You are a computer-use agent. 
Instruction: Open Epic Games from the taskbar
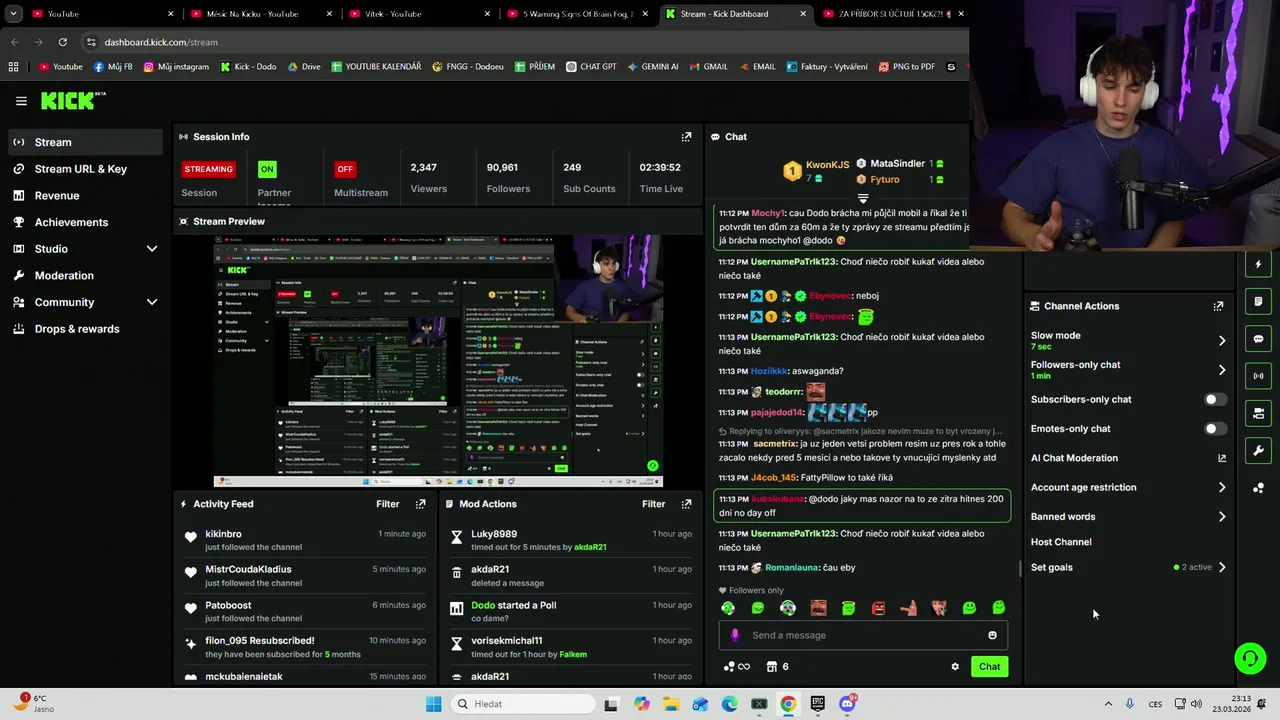[818, 704]
